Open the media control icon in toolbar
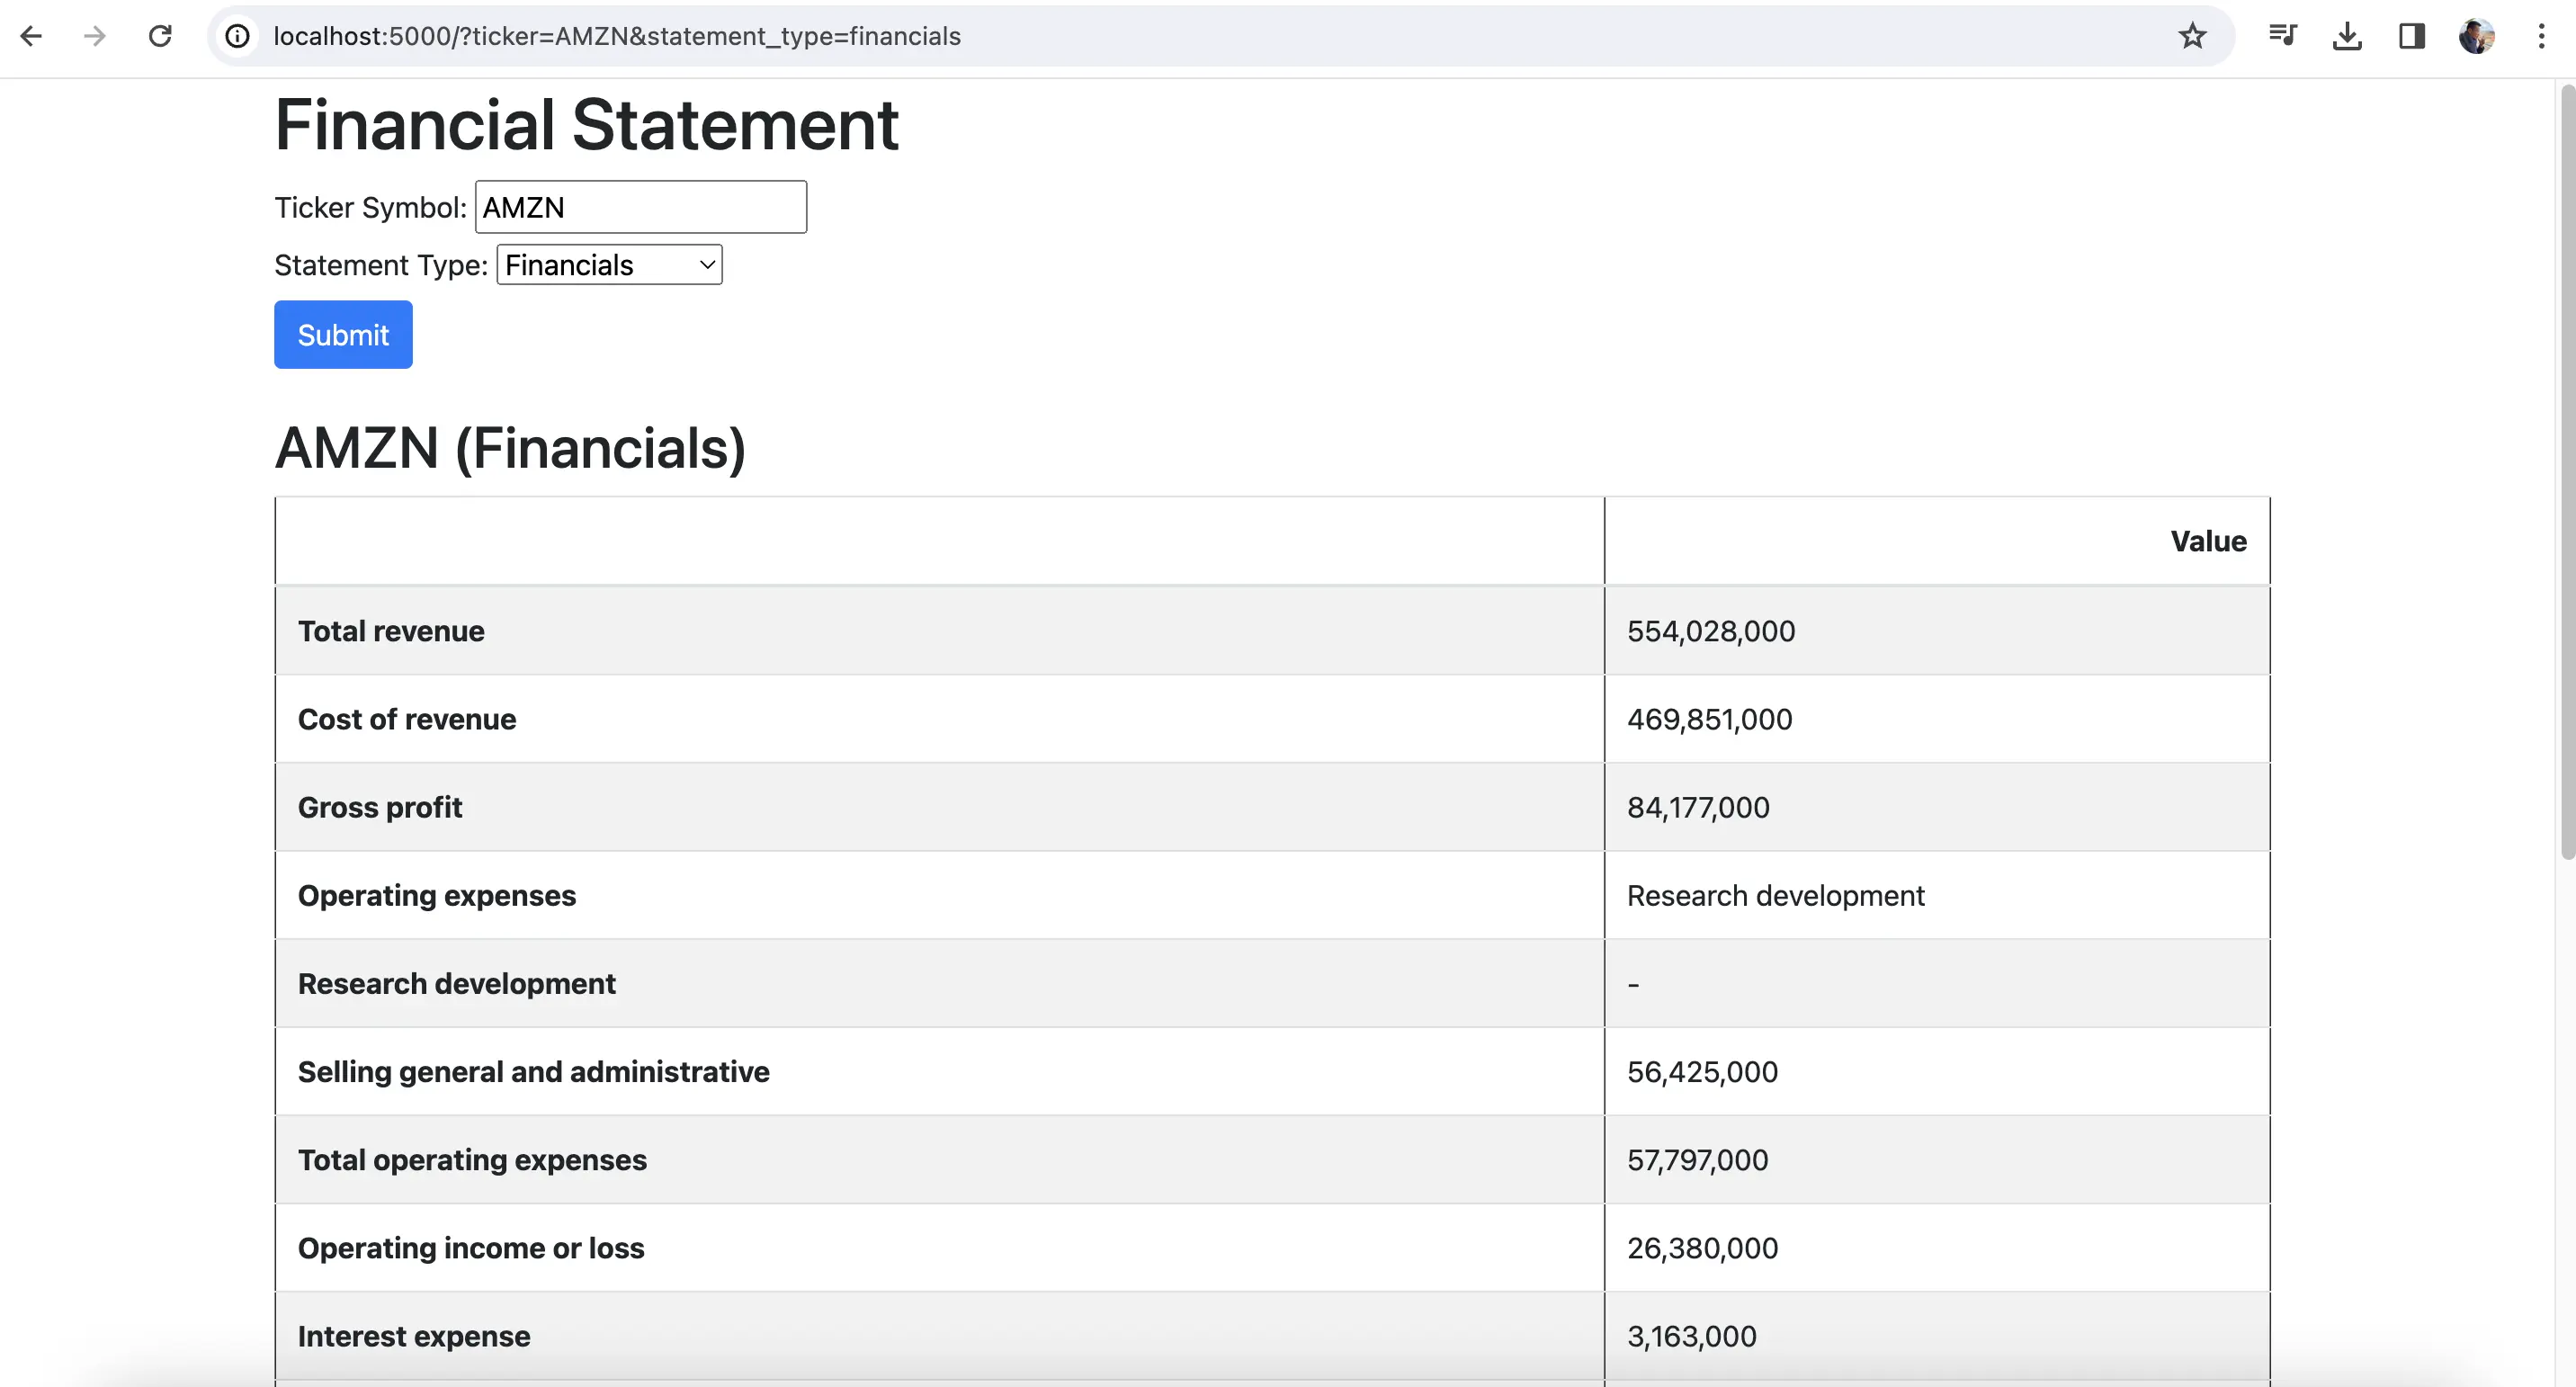The width and height of the screenshot is (2576, 1387). 2283,36
